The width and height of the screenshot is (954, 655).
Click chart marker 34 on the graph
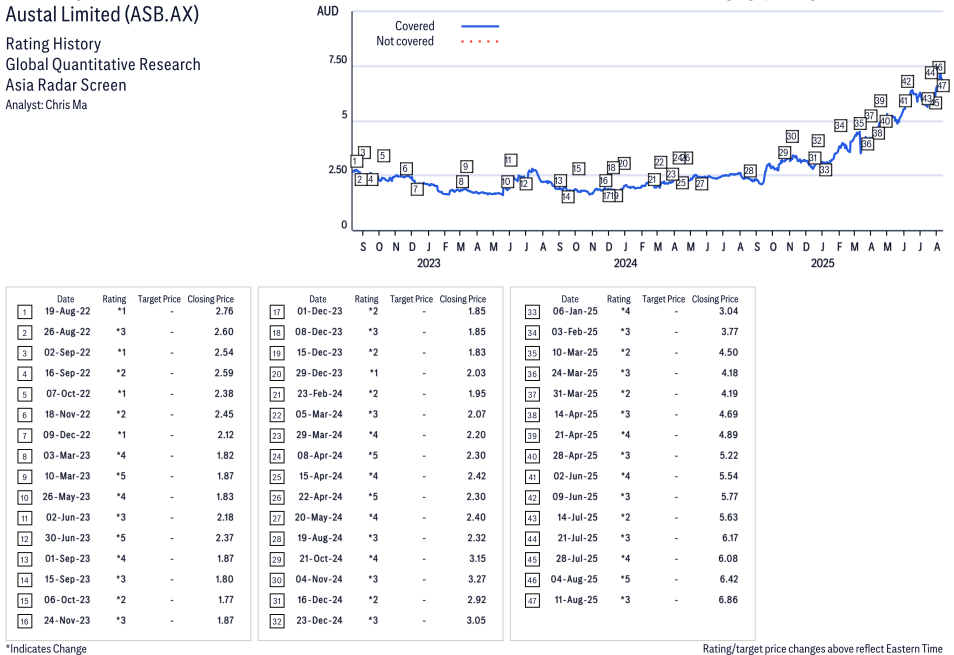click(840, 125)
